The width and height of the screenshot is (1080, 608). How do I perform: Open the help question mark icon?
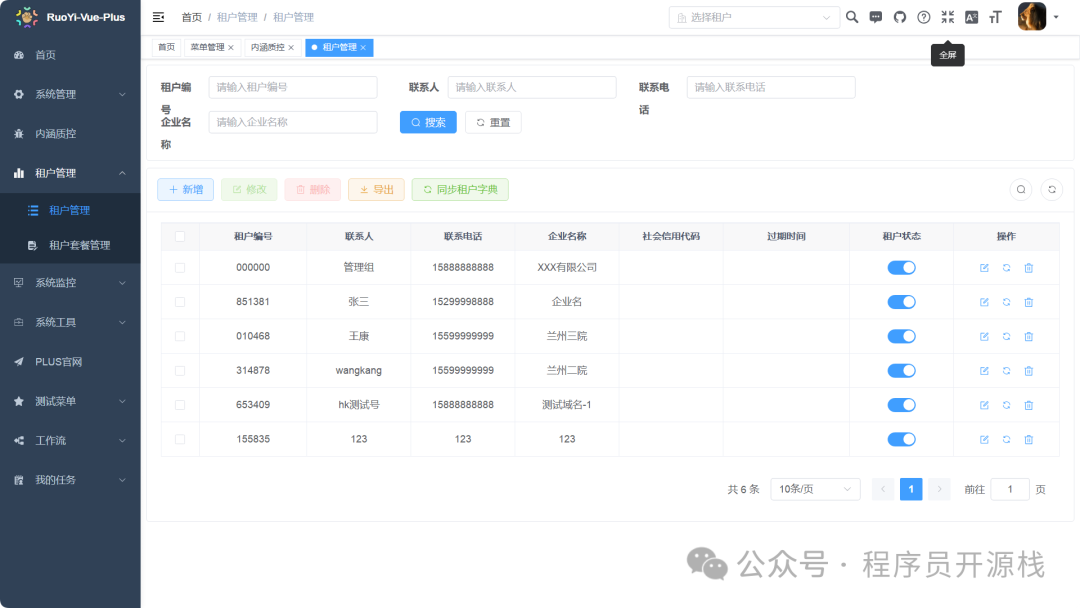click(x=924, y=17)
